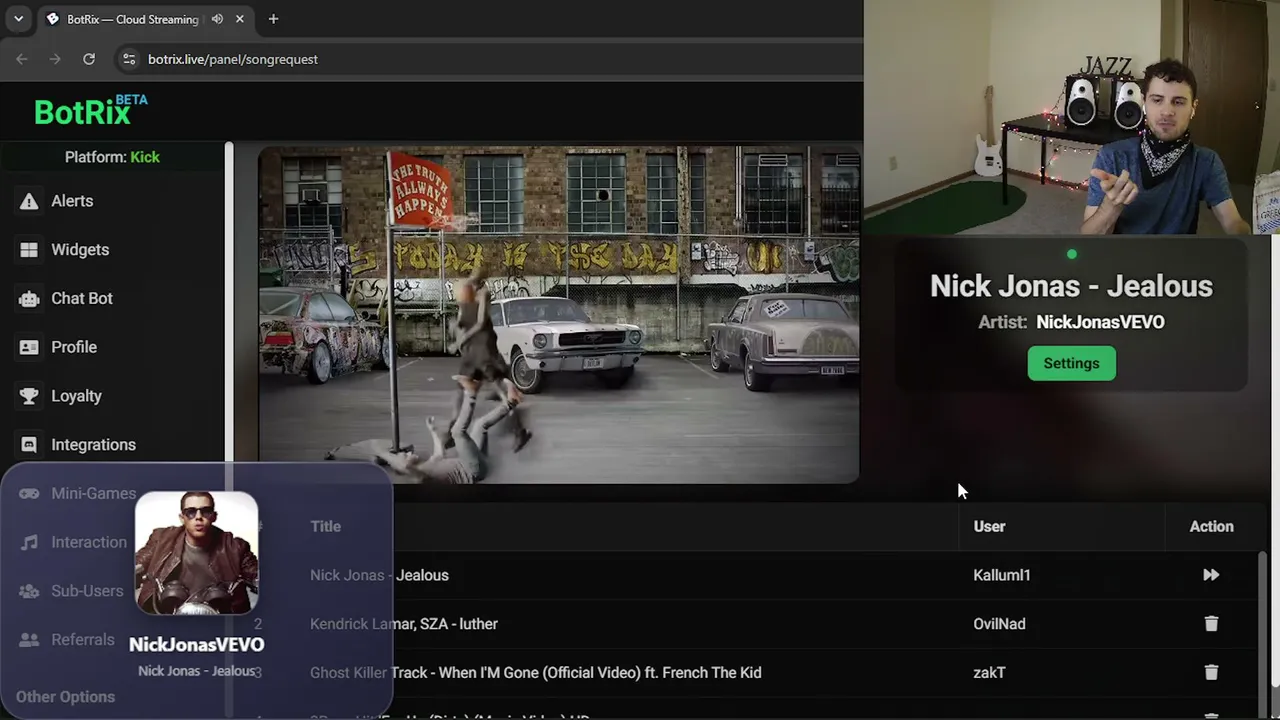Image resolution: width=1280 pixels, height=720 pixels.
Task: Select queue row title "Nick Jonas - Jealous"
Action: 379,575
